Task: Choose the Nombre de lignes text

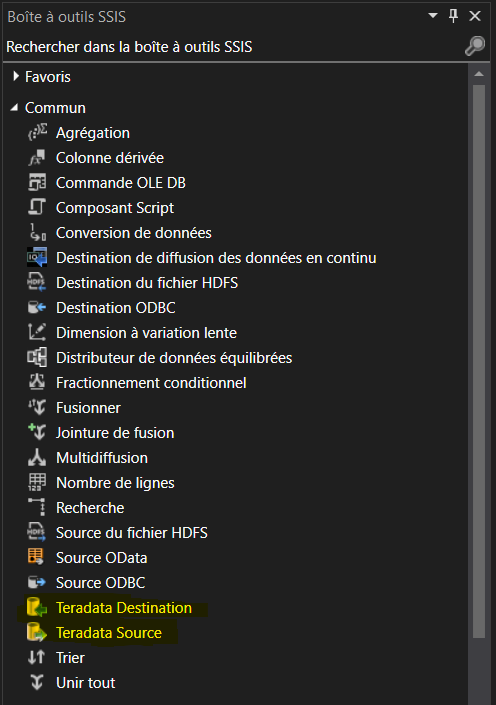Action: point(115,483)
